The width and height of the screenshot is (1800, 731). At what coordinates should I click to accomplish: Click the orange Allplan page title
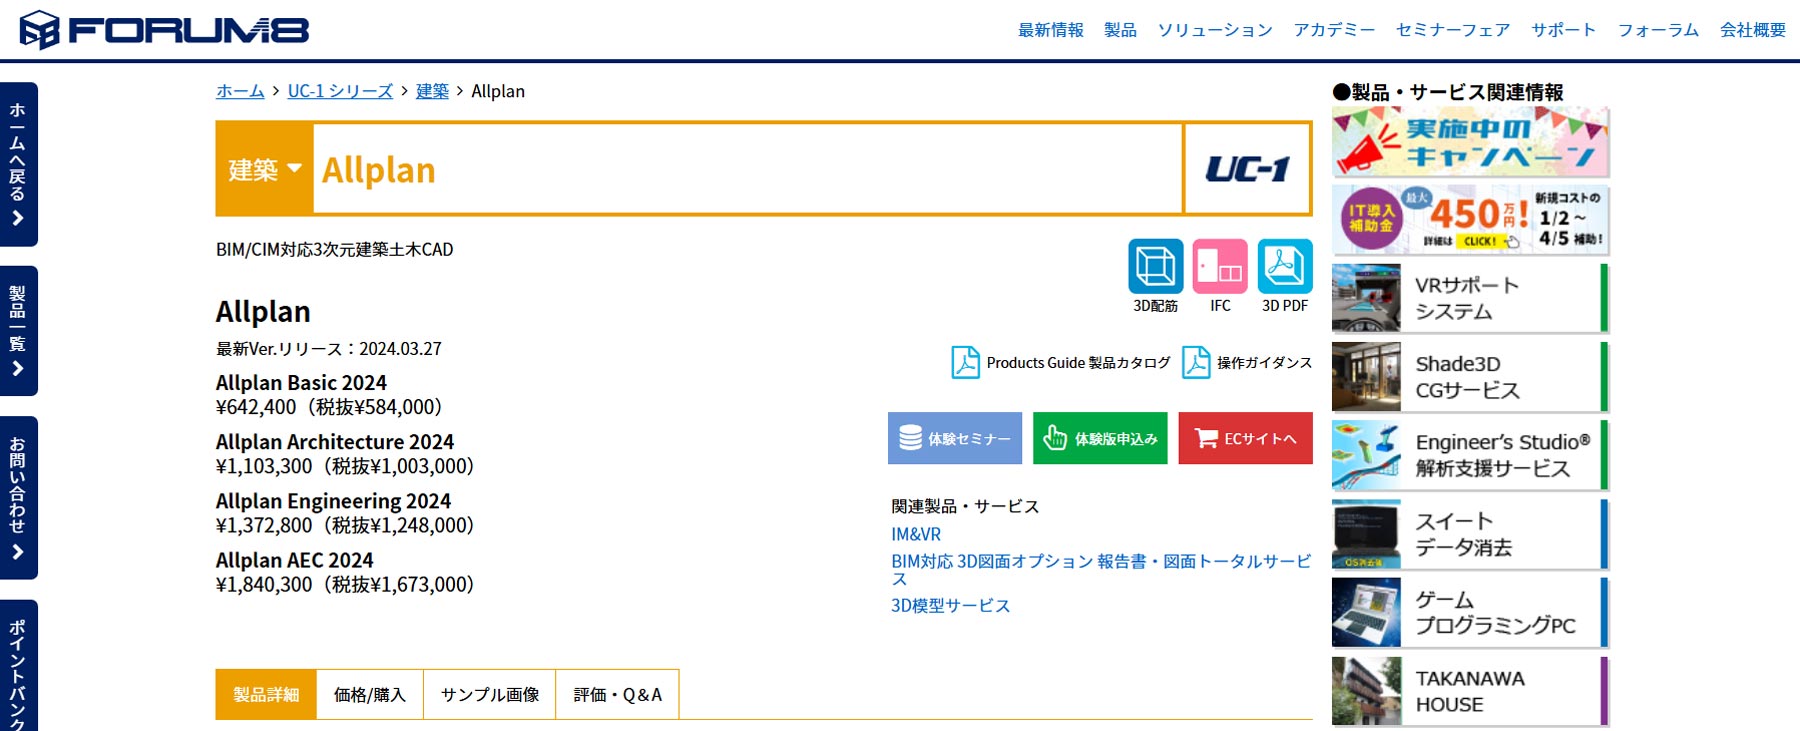tap(379, 170)
